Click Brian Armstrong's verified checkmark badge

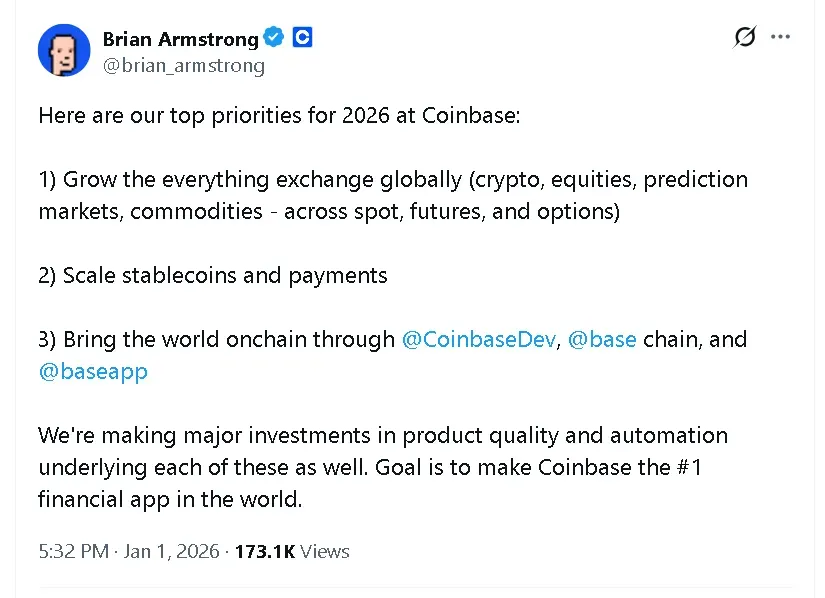273,37
